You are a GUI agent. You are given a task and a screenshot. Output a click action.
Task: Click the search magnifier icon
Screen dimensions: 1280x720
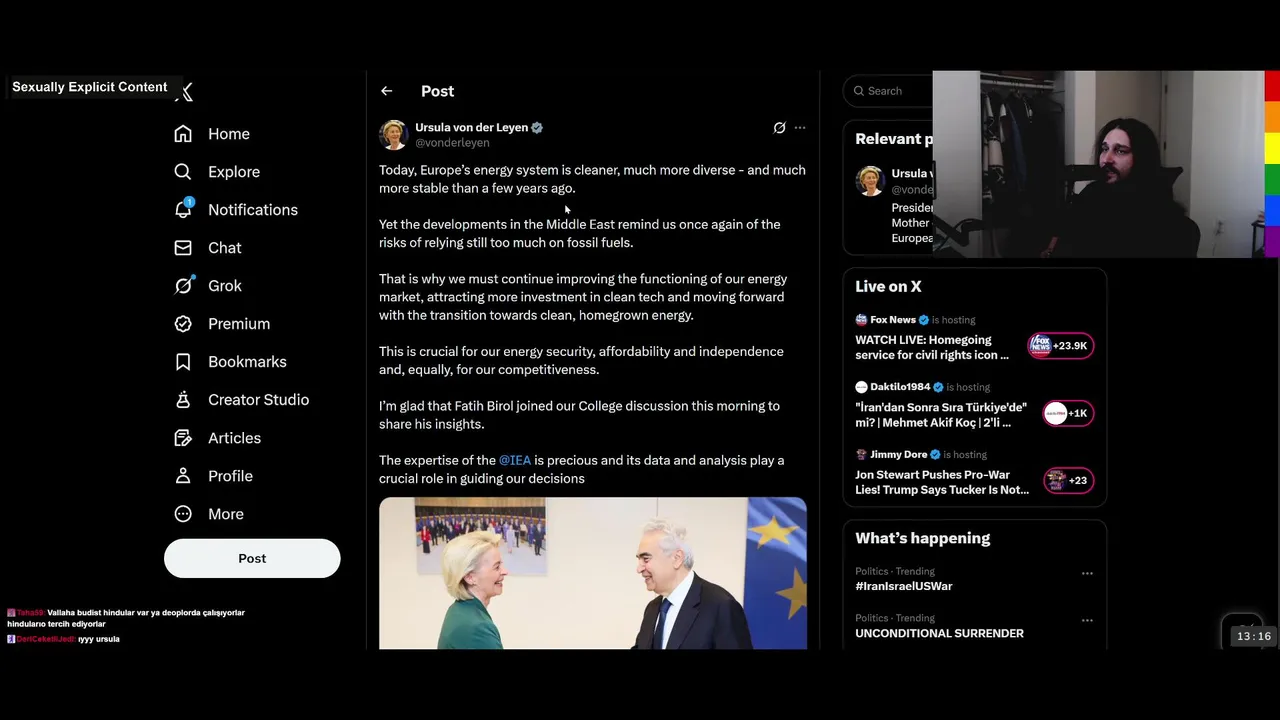[859, 91]
